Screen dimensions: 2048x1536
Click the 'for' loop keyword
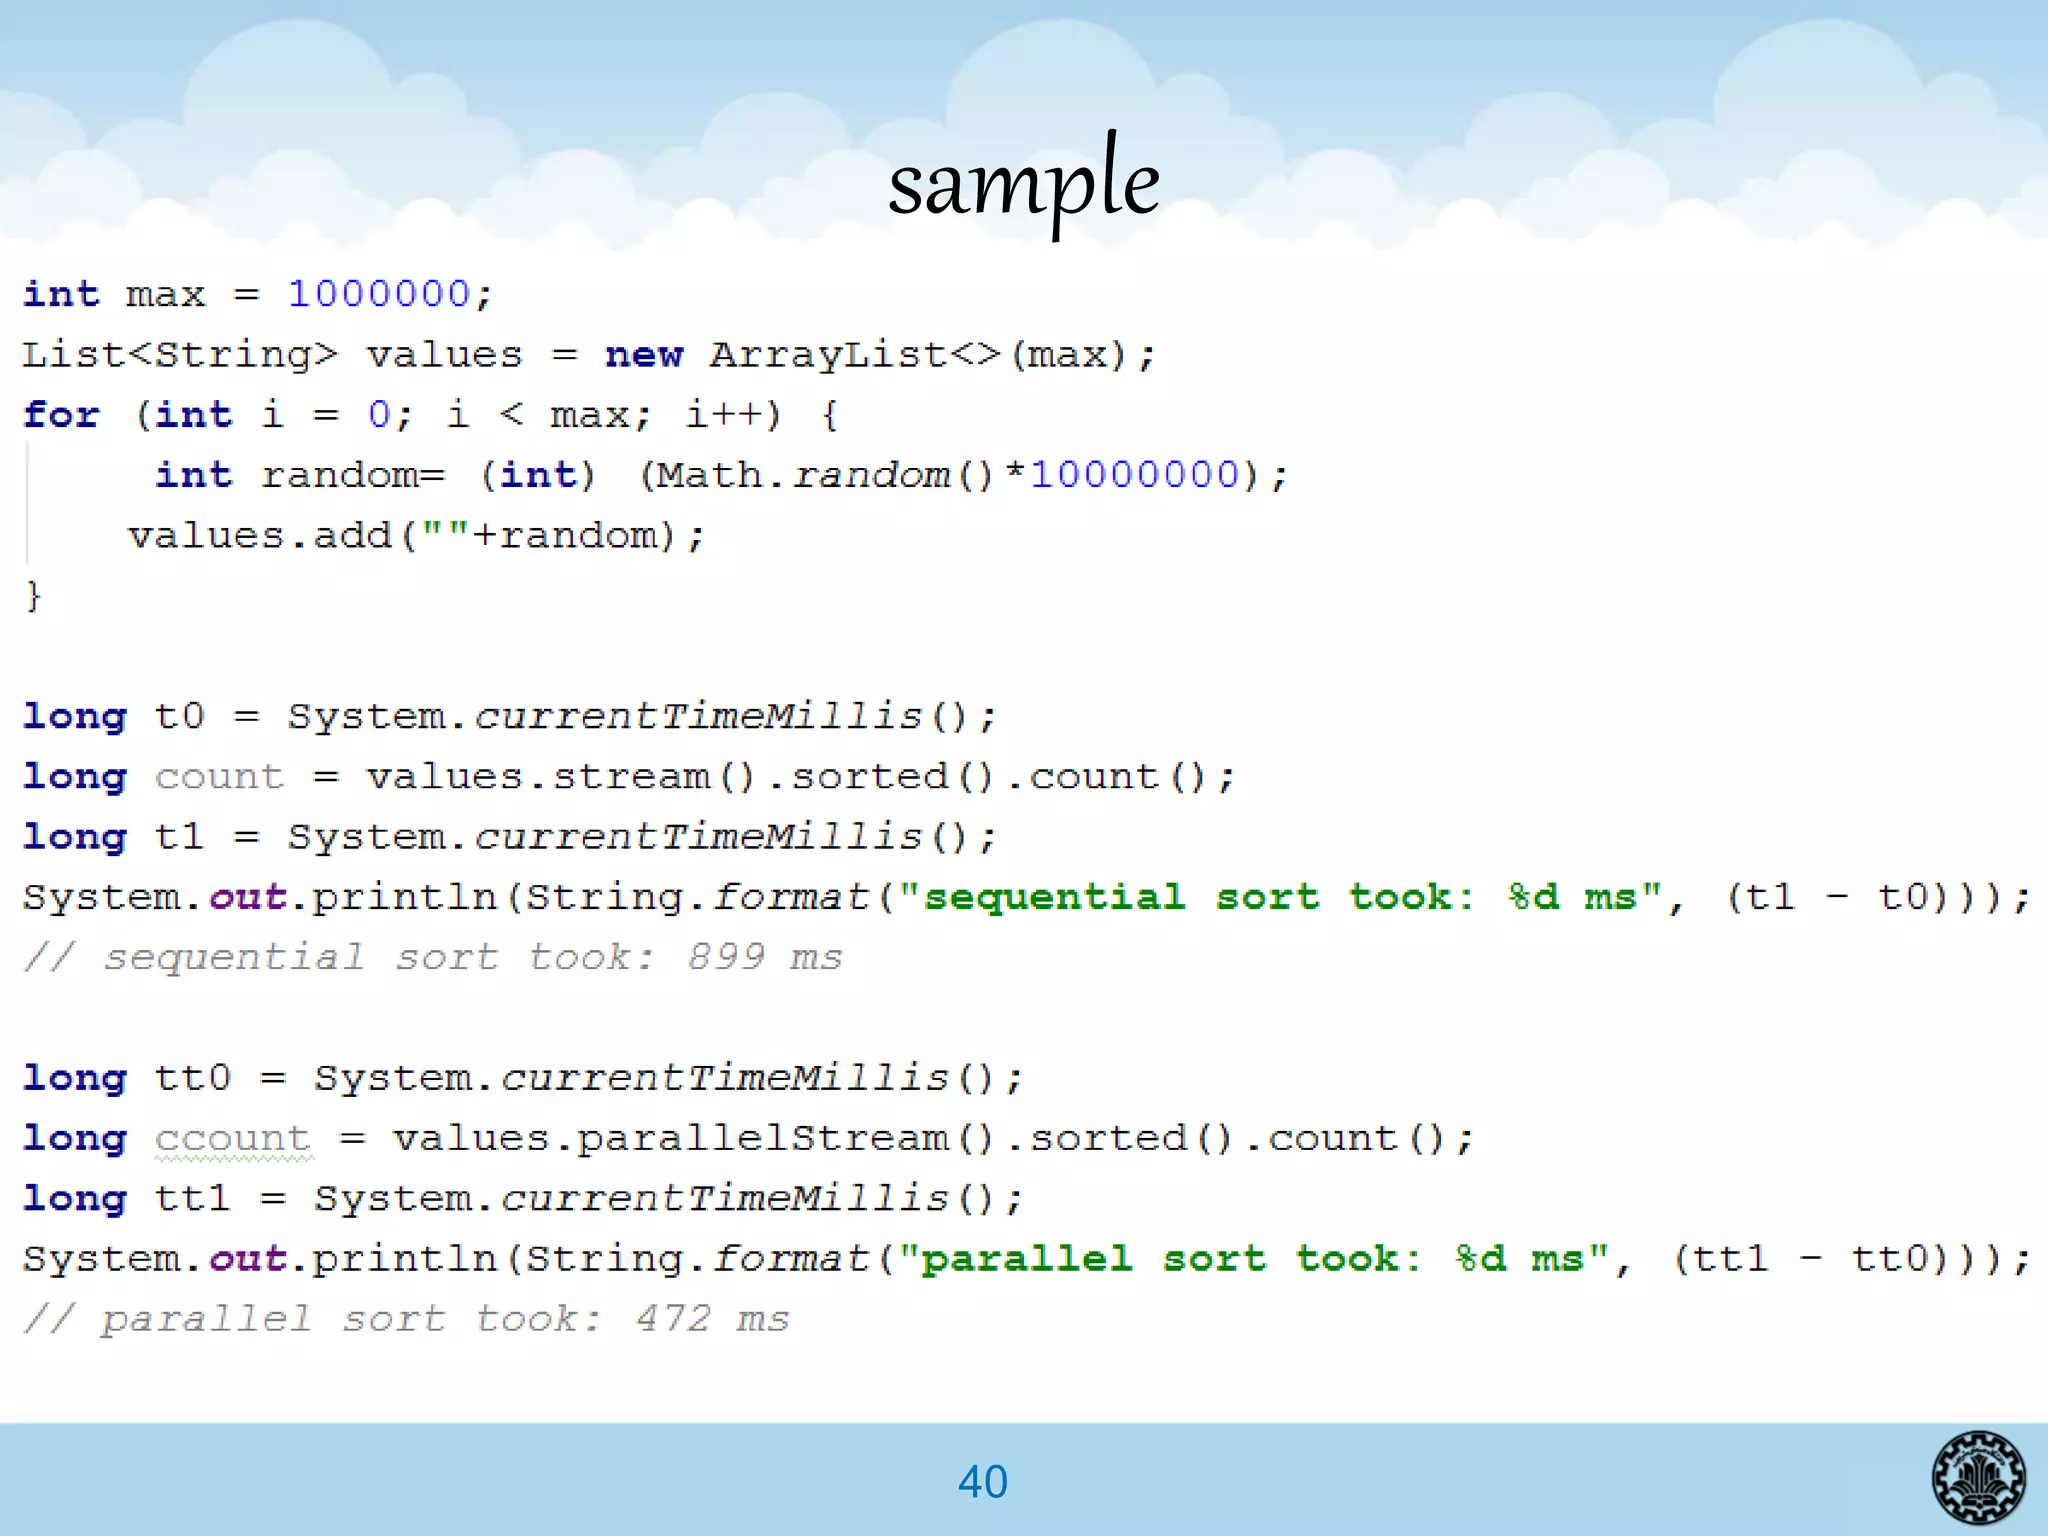coord(62,415)
